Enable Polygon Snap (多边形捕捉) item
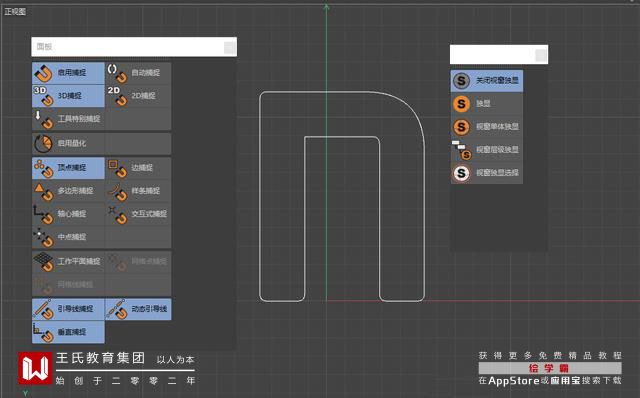Screen dimensions: 640x398 click(68, 191)
